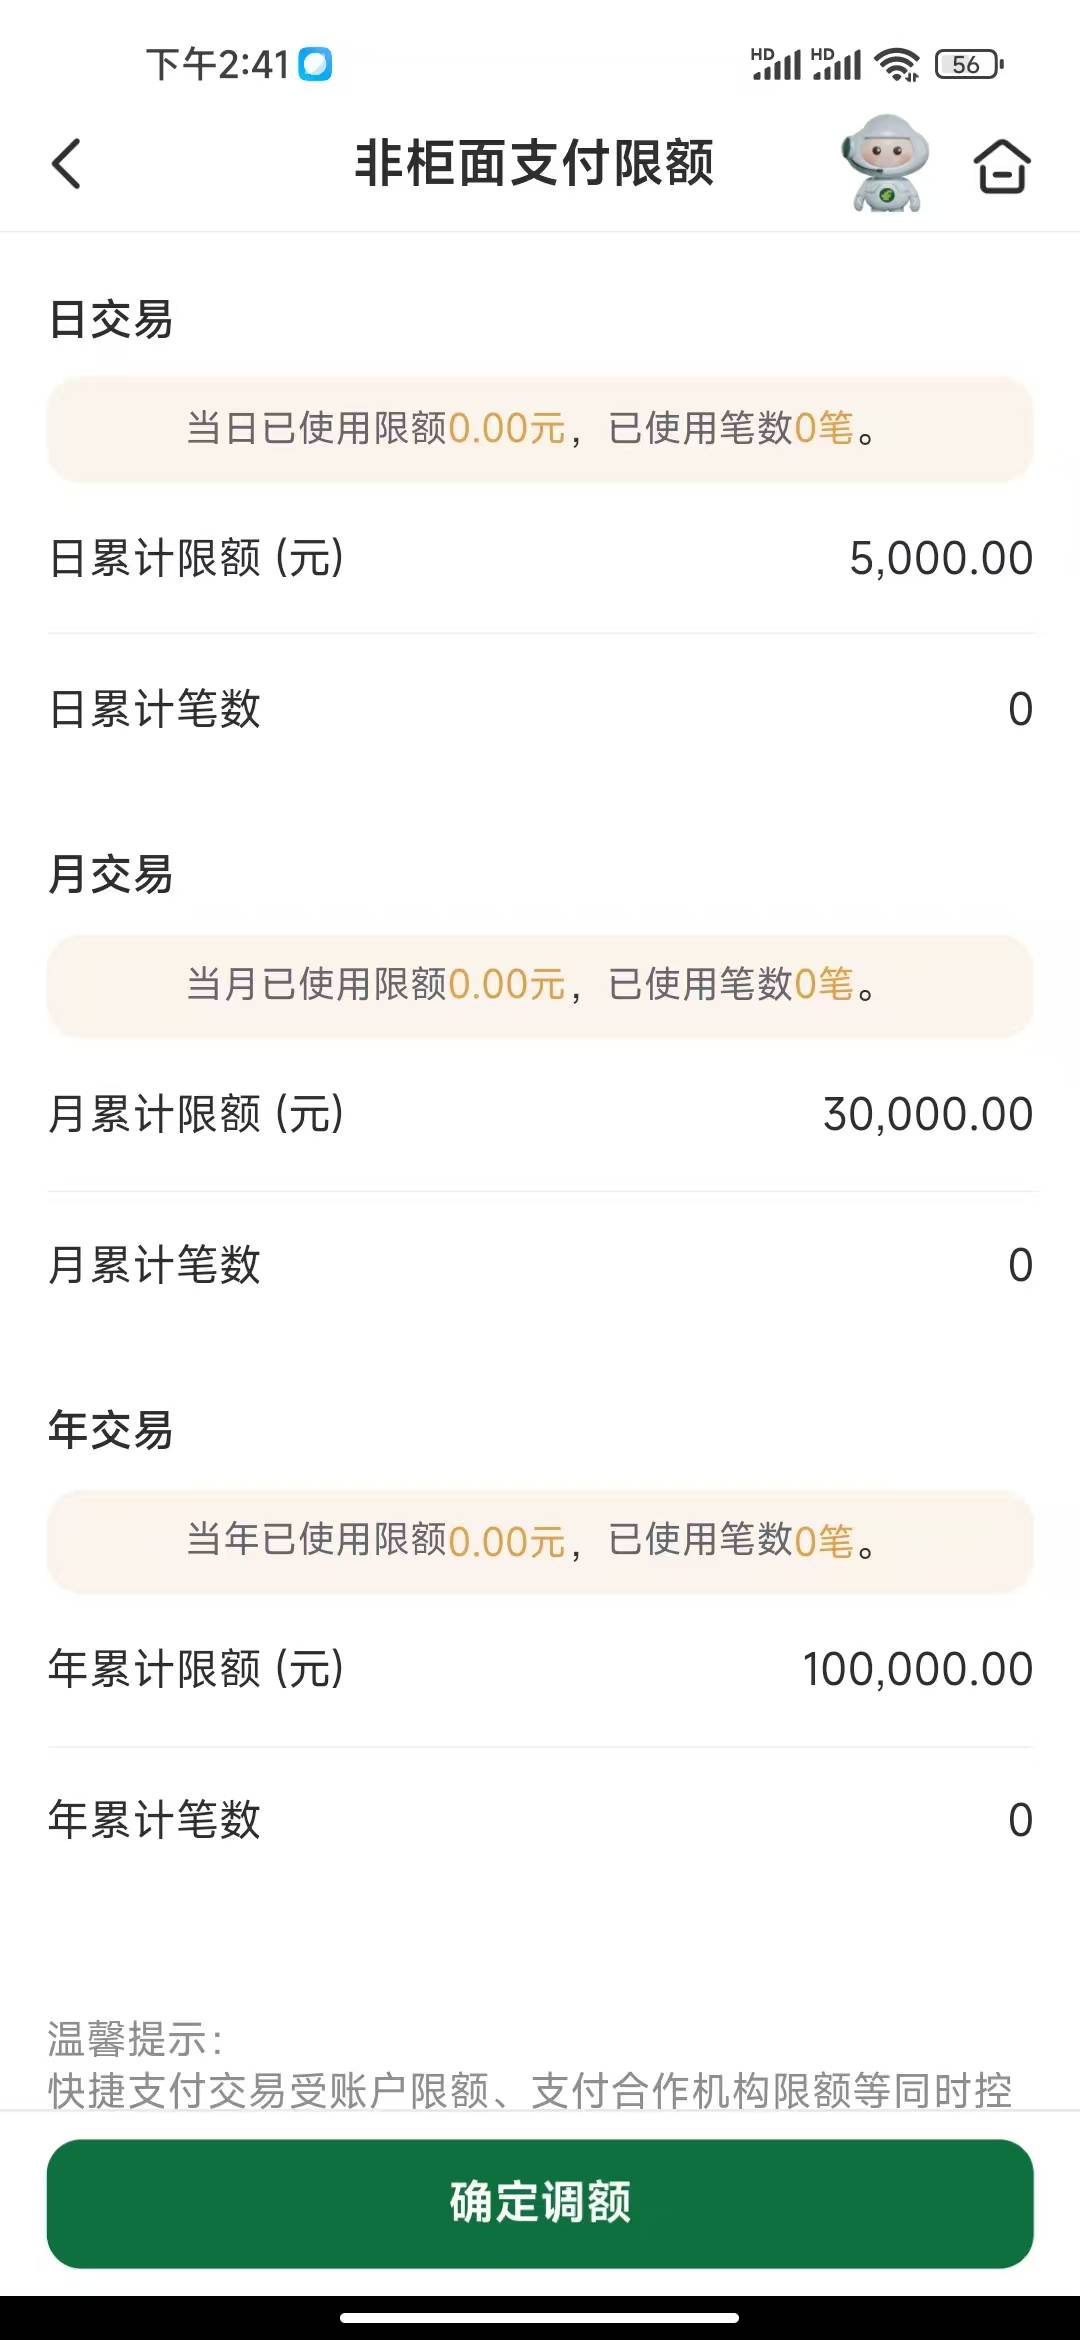This screenshot has height=2340, width=1080.
Task: Tap the Wi-Fi status icon
Action: (x=897, y=65)
